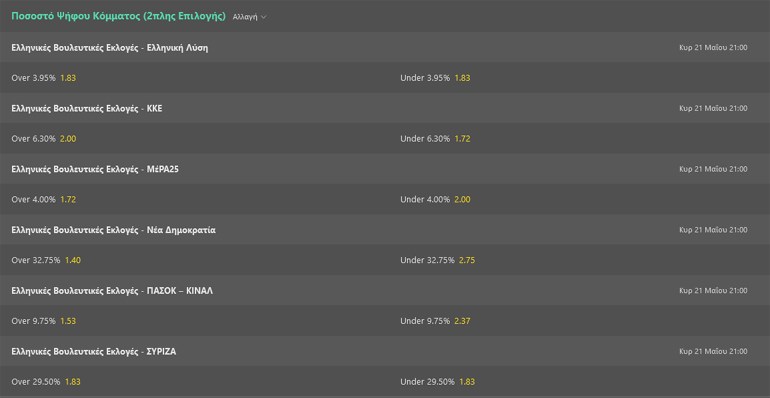Open the Νέα Δημοκρατία event header
Viewport: 770px width, 398px height.
pos(385,230)
